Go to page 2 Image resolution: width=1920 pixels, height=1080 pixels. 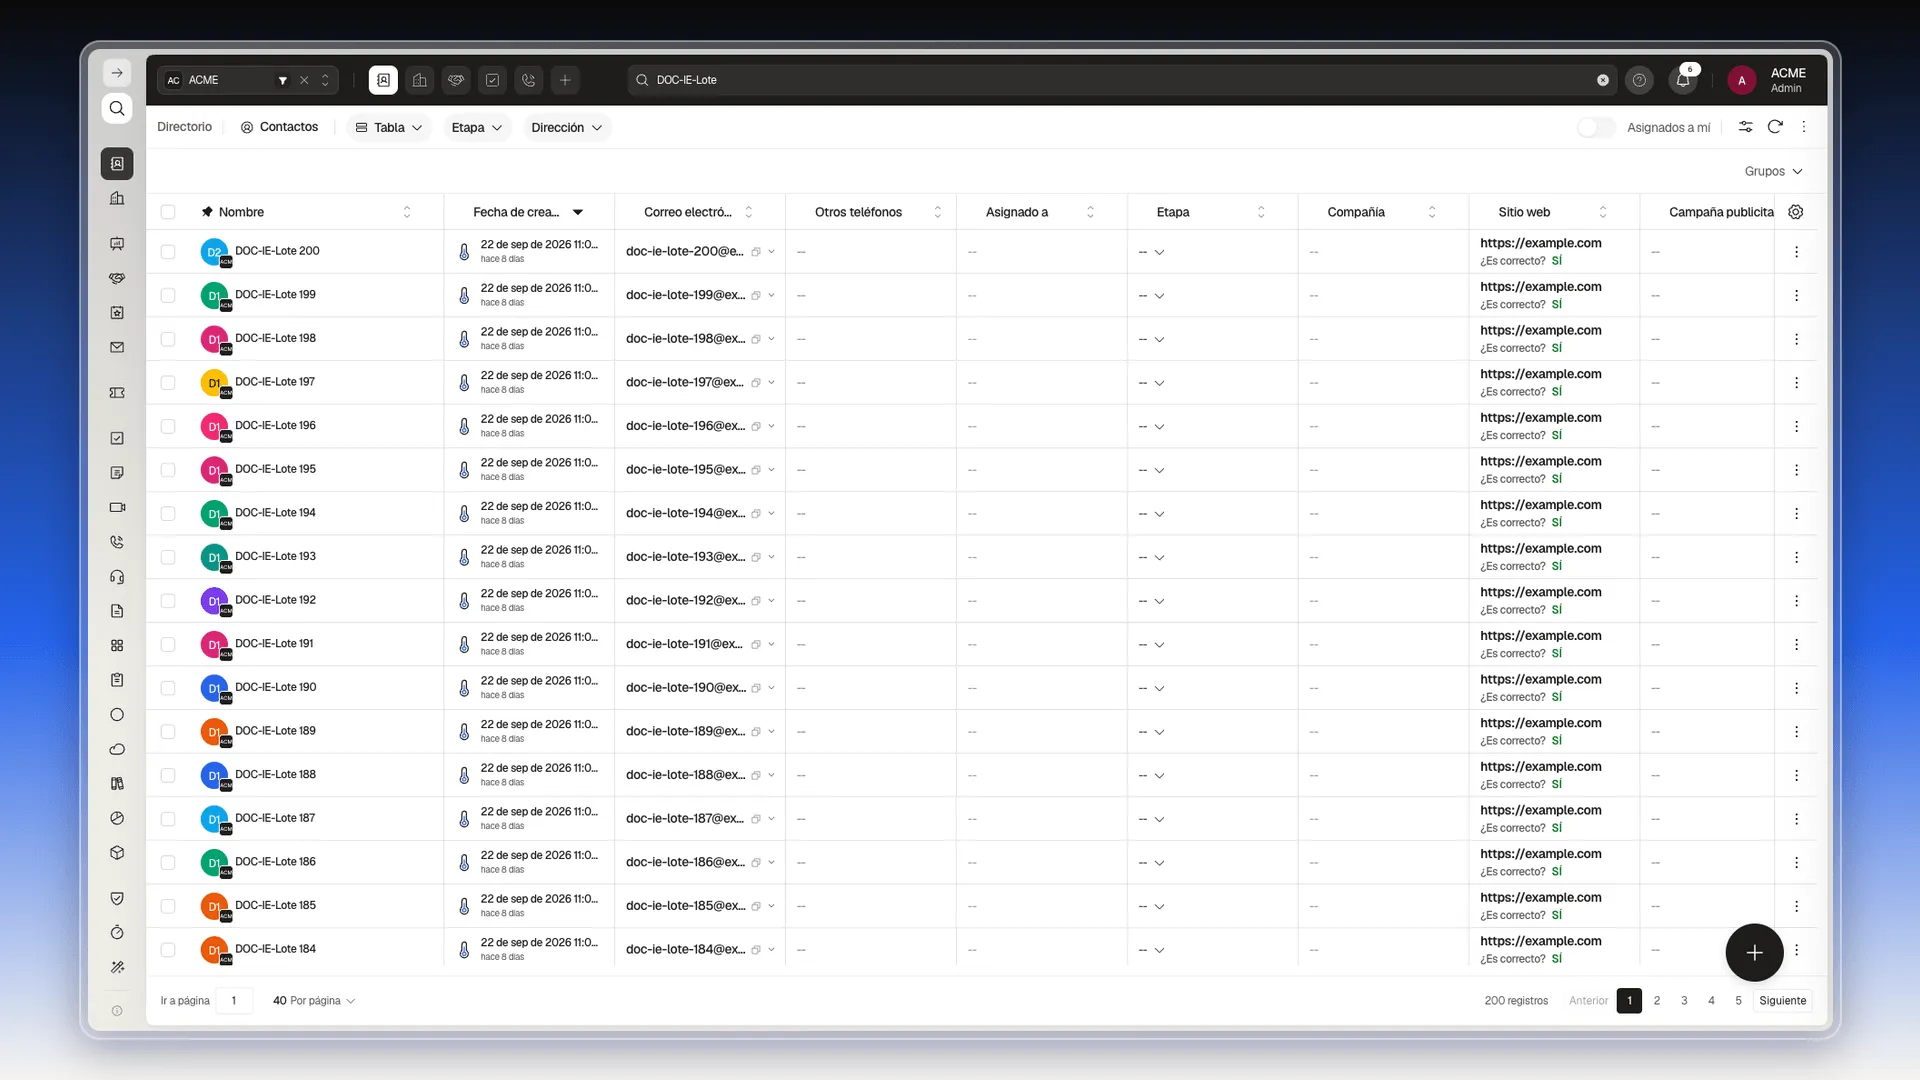(1657, 1000)
